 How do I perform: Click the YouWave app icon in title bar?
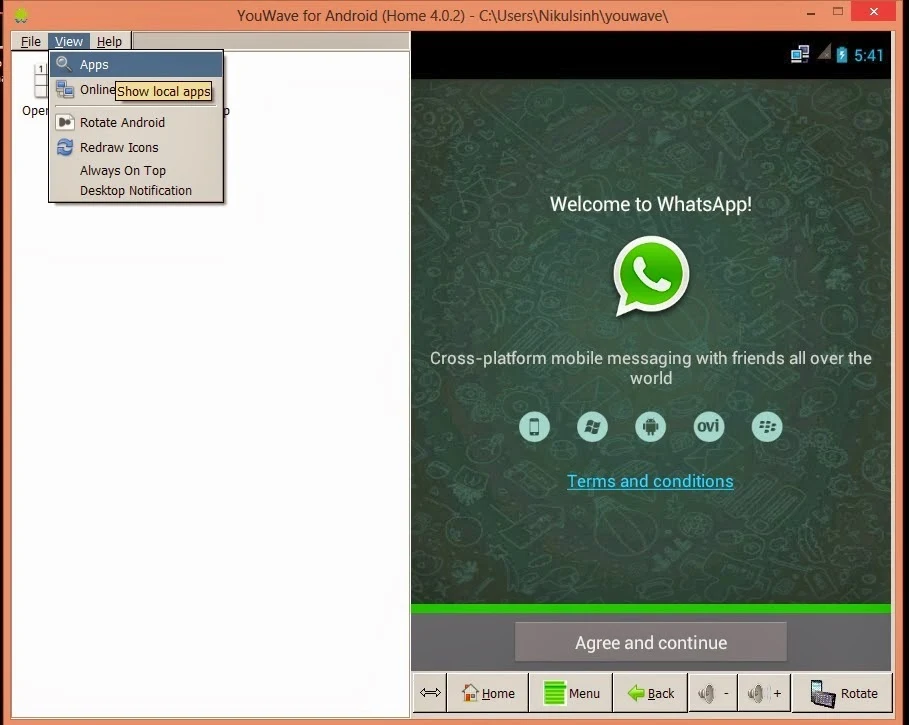tap(21, 15)
